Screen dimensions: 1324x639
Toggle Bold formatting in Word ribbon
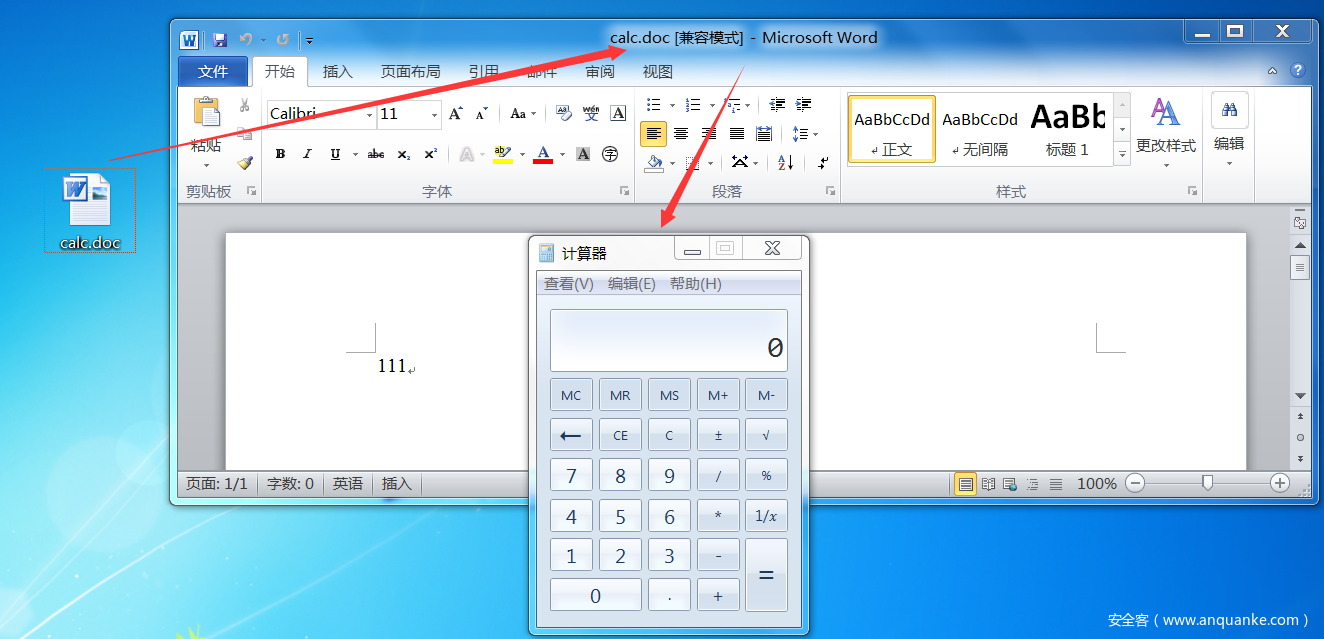pos(280,154)
